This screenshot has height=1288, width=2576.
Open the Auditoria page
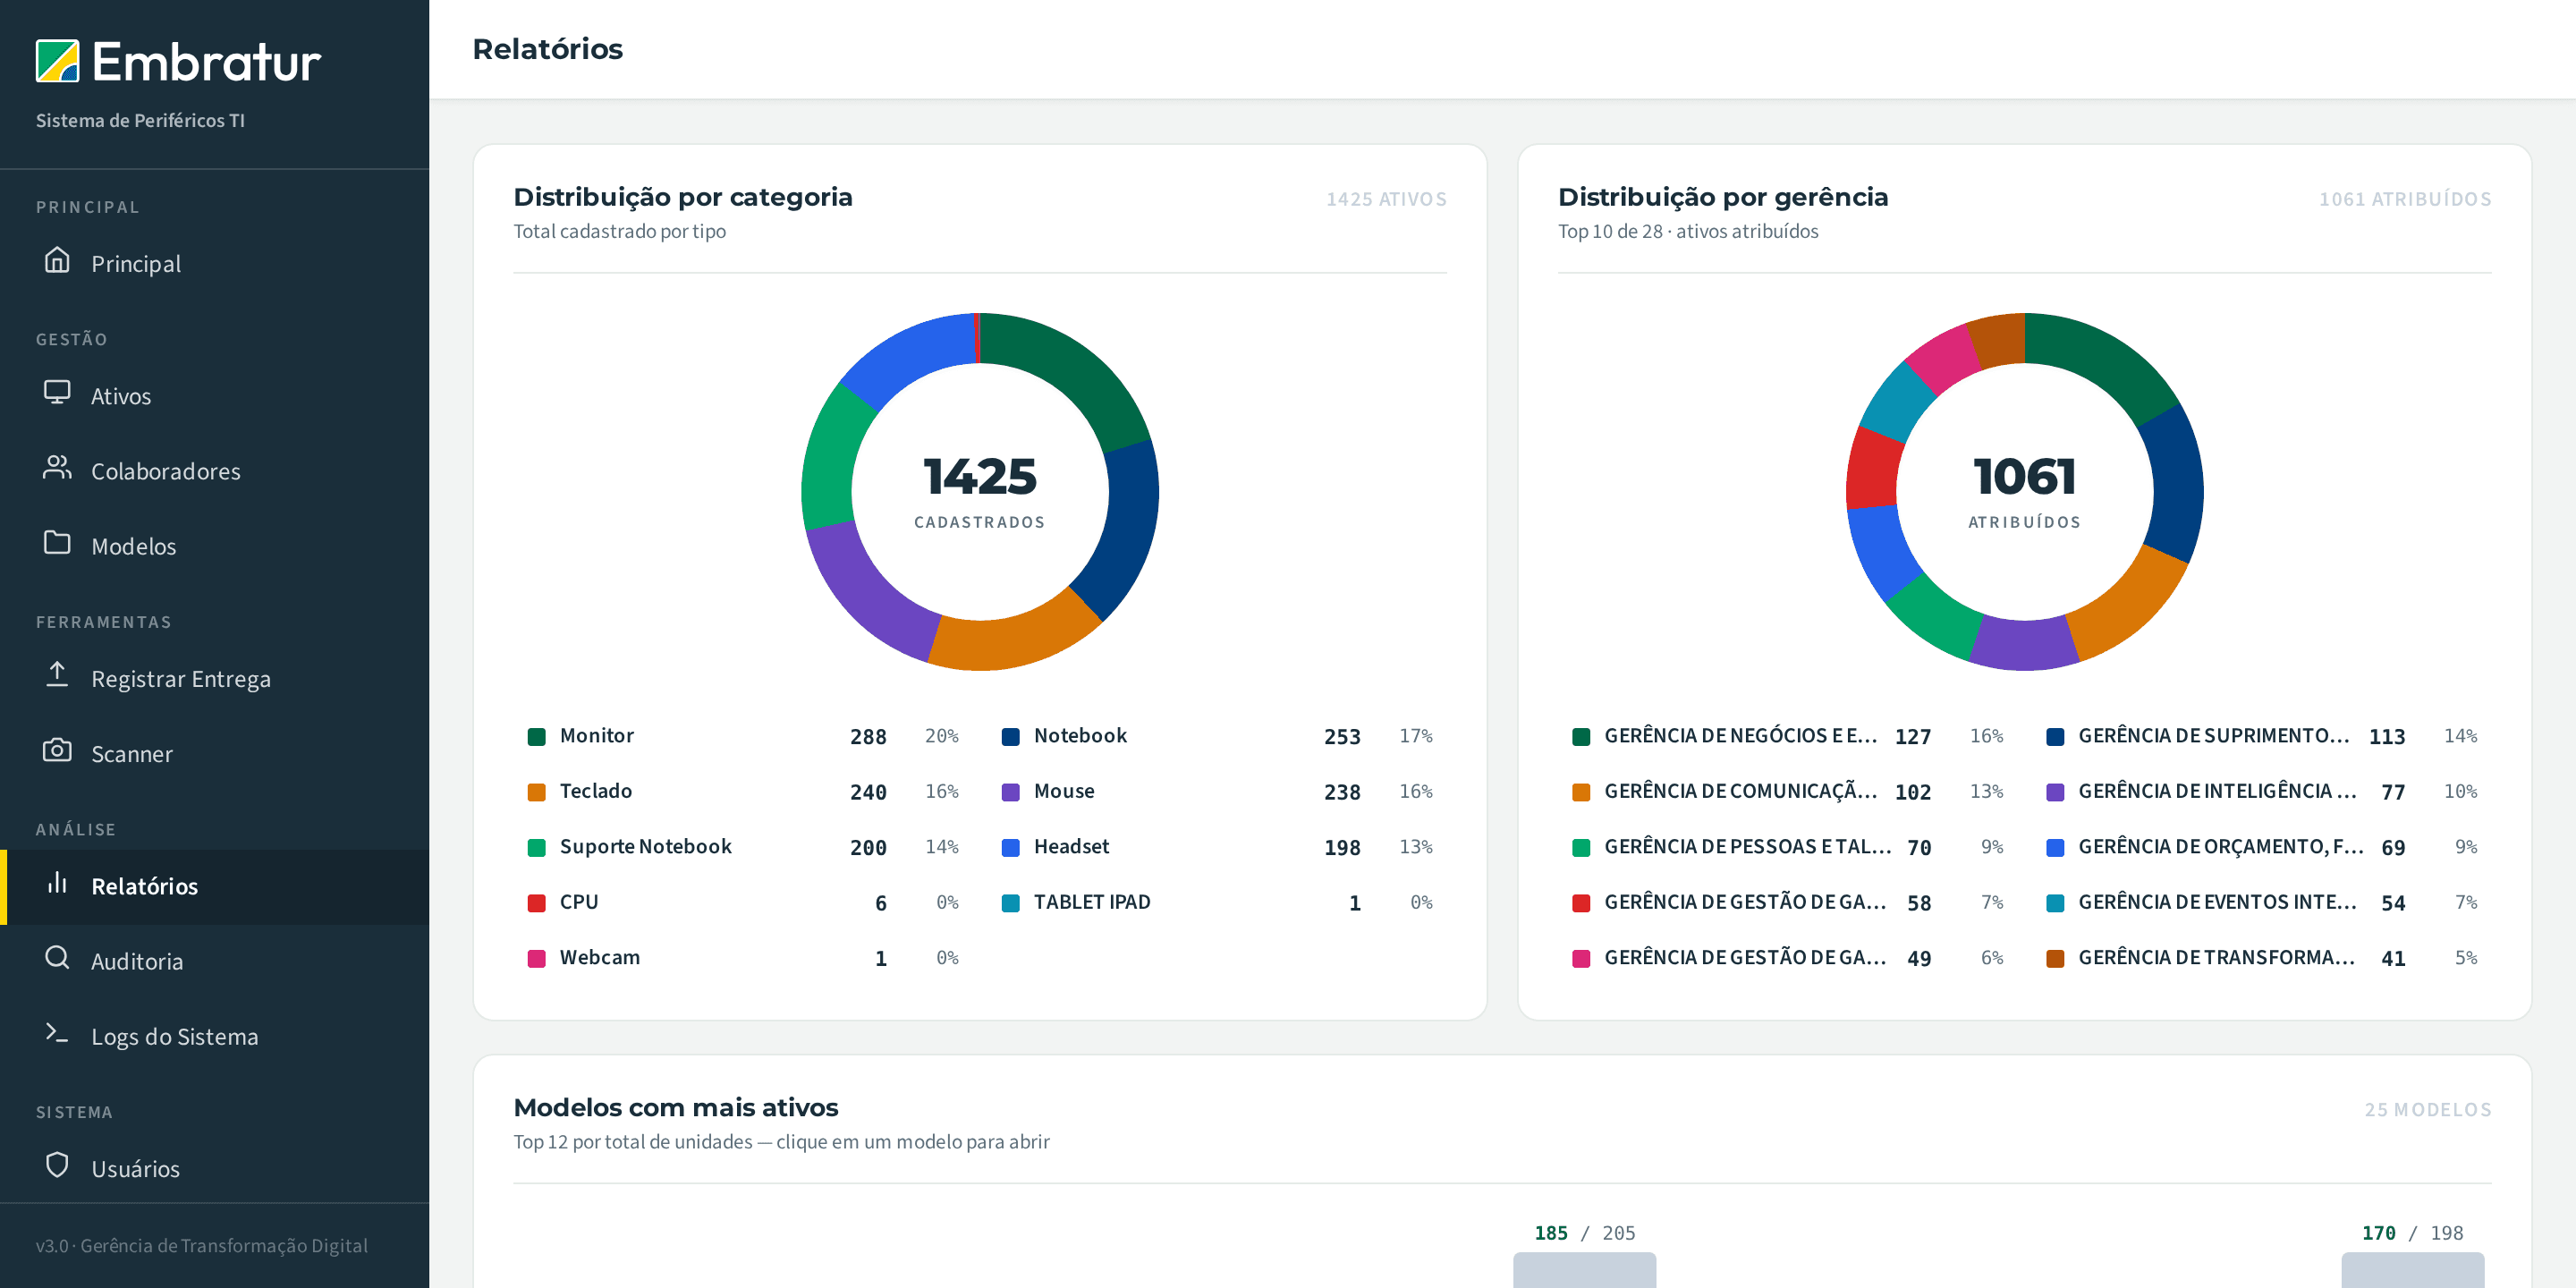pos(214,961)
